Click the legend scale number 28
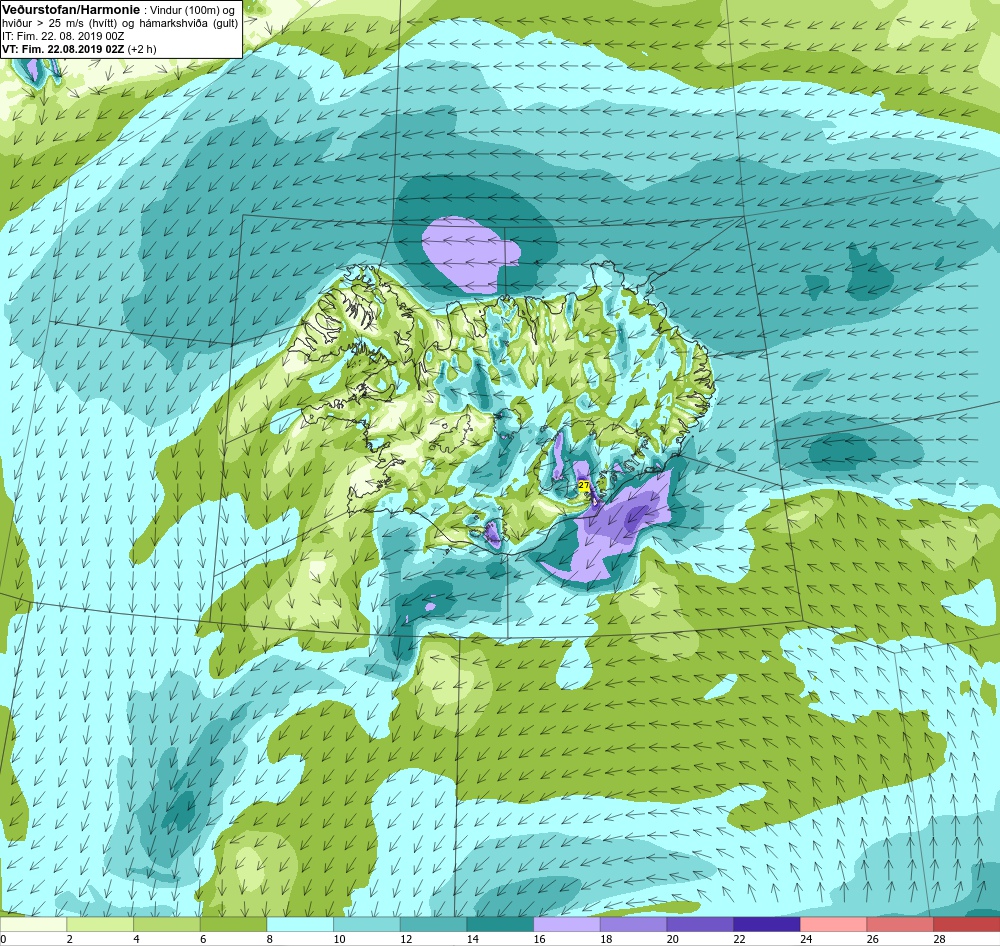 [x=939, y=939]
